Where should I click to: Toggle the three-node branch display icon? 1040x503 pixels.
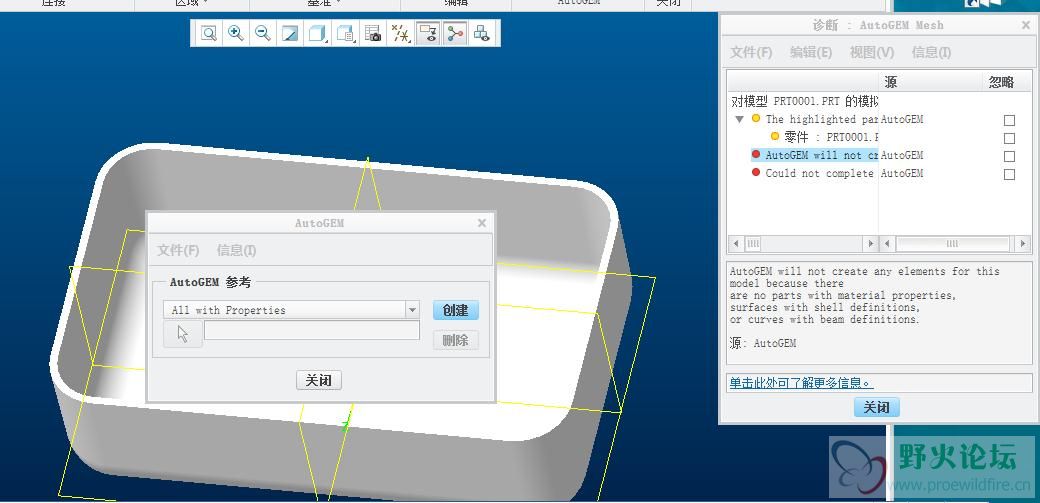tap(455, 33)
